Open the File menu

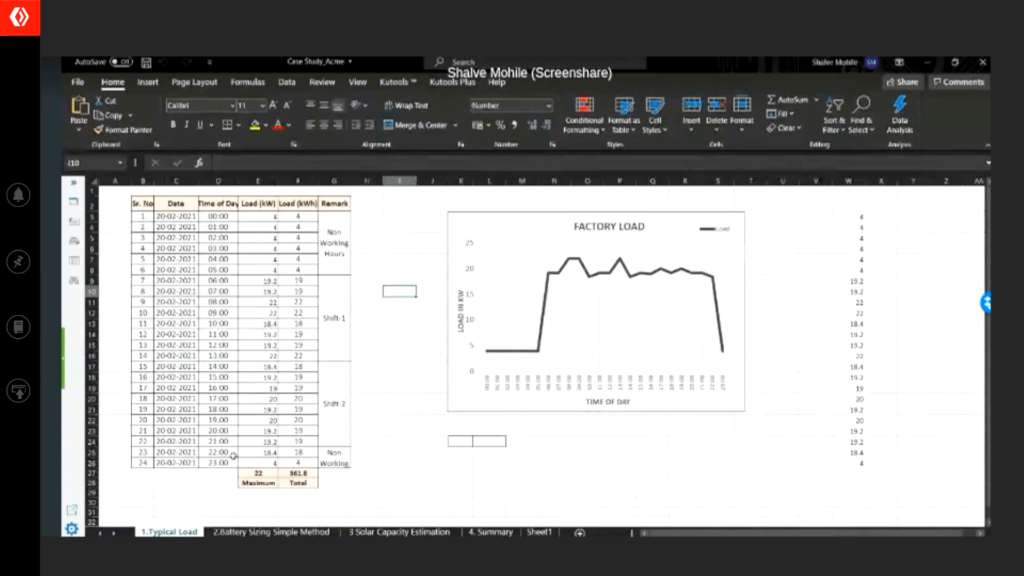click(x=78, y=82)
